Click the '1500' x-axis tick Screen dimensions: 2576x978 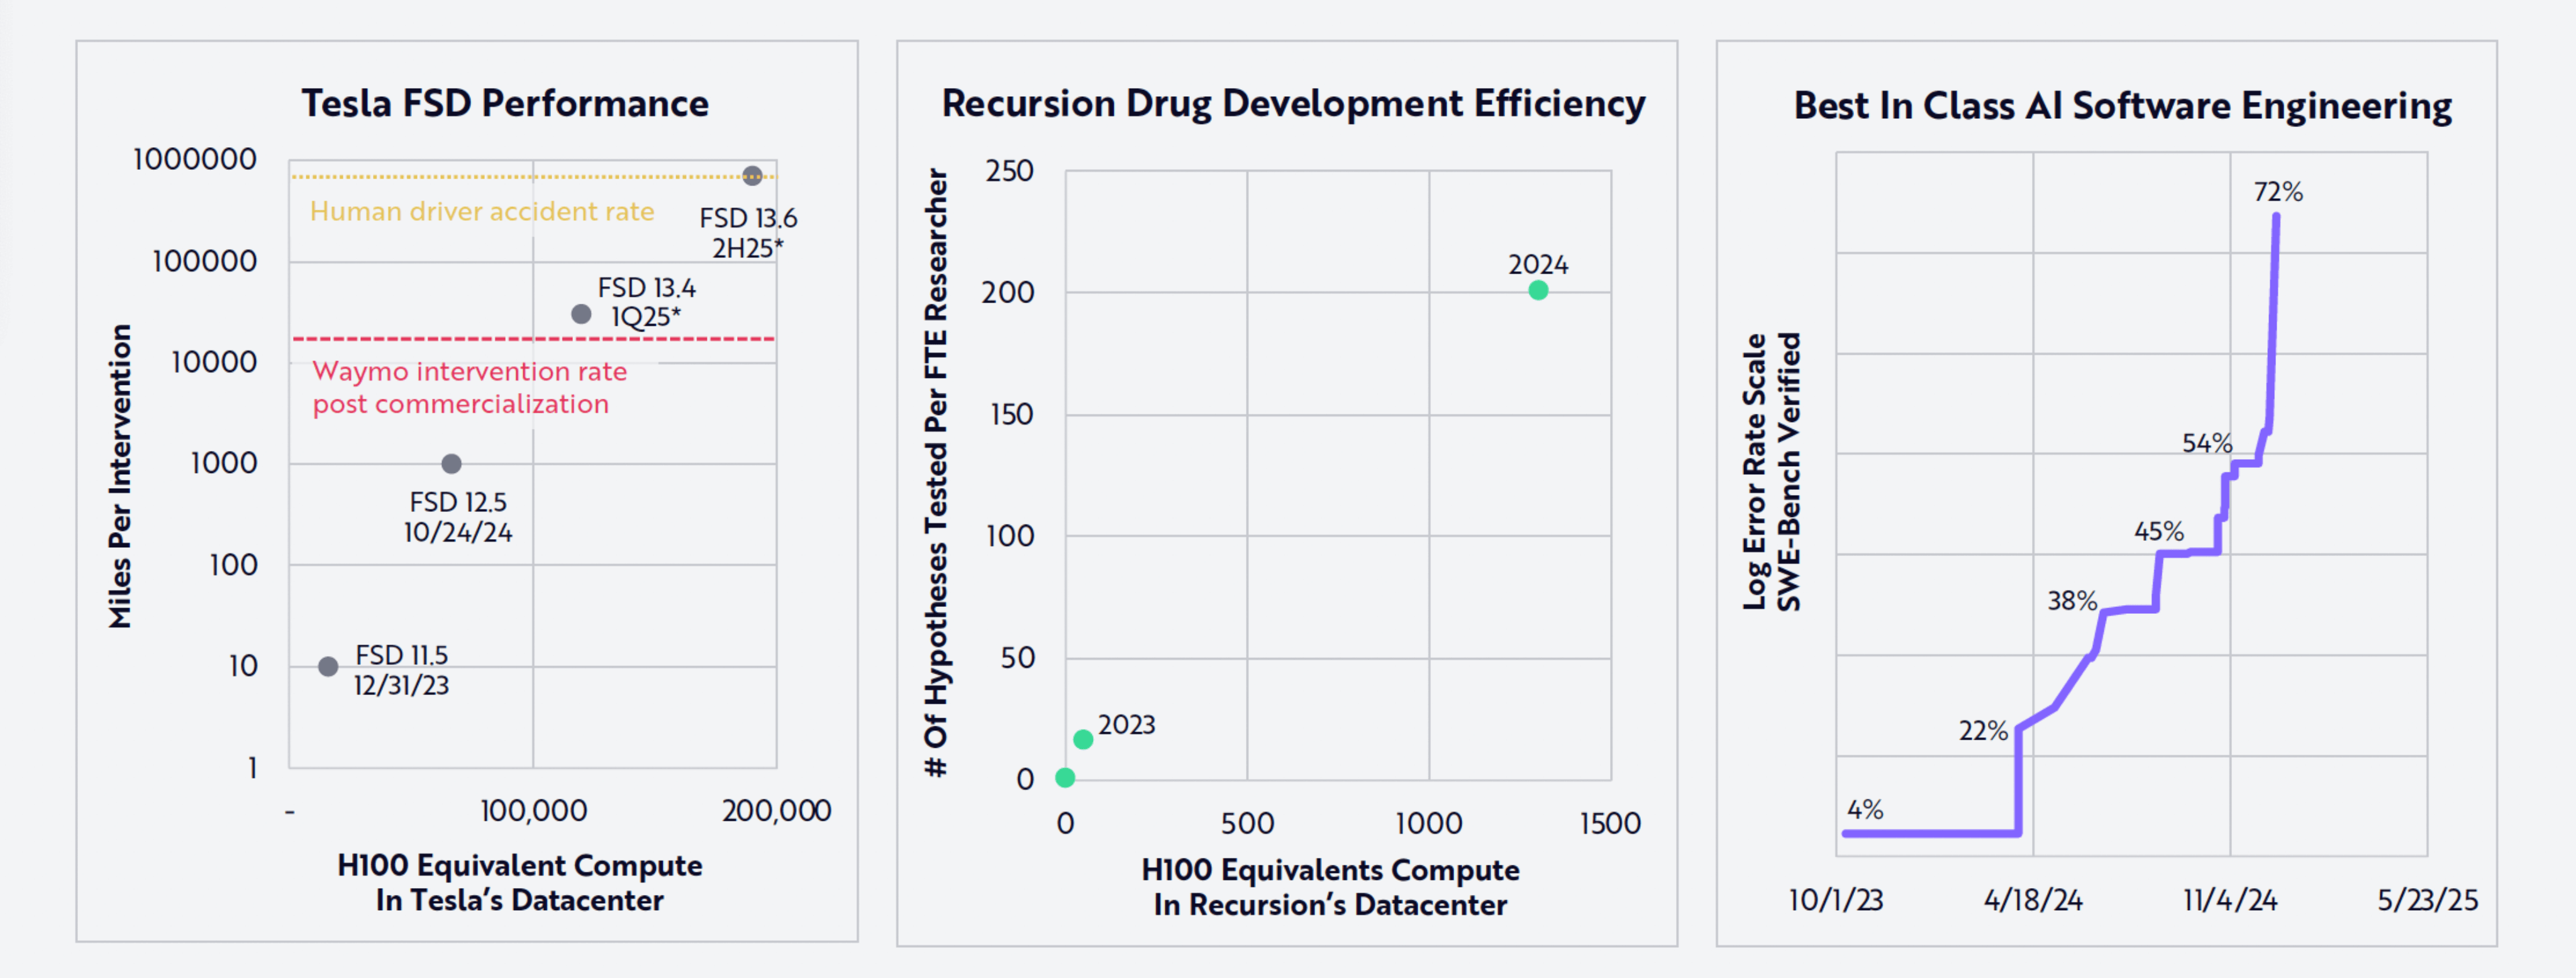pyautogui.click(x=1610, y=824)
